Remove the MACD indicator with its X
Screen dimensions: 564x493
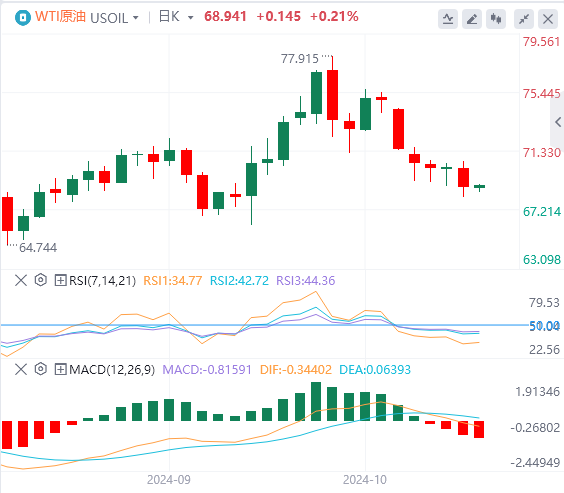coord(21,369)
